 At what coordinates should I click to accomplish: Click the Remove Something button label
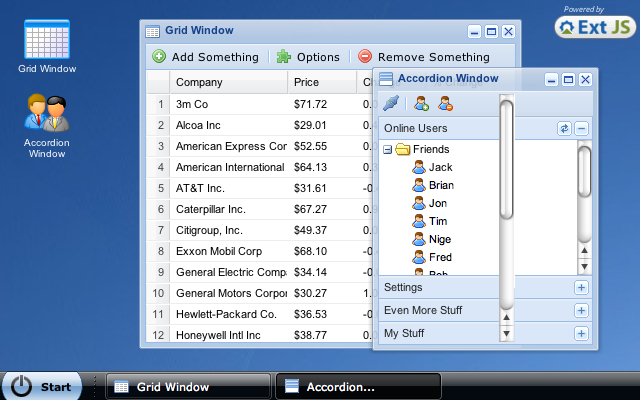pos(433,57)
